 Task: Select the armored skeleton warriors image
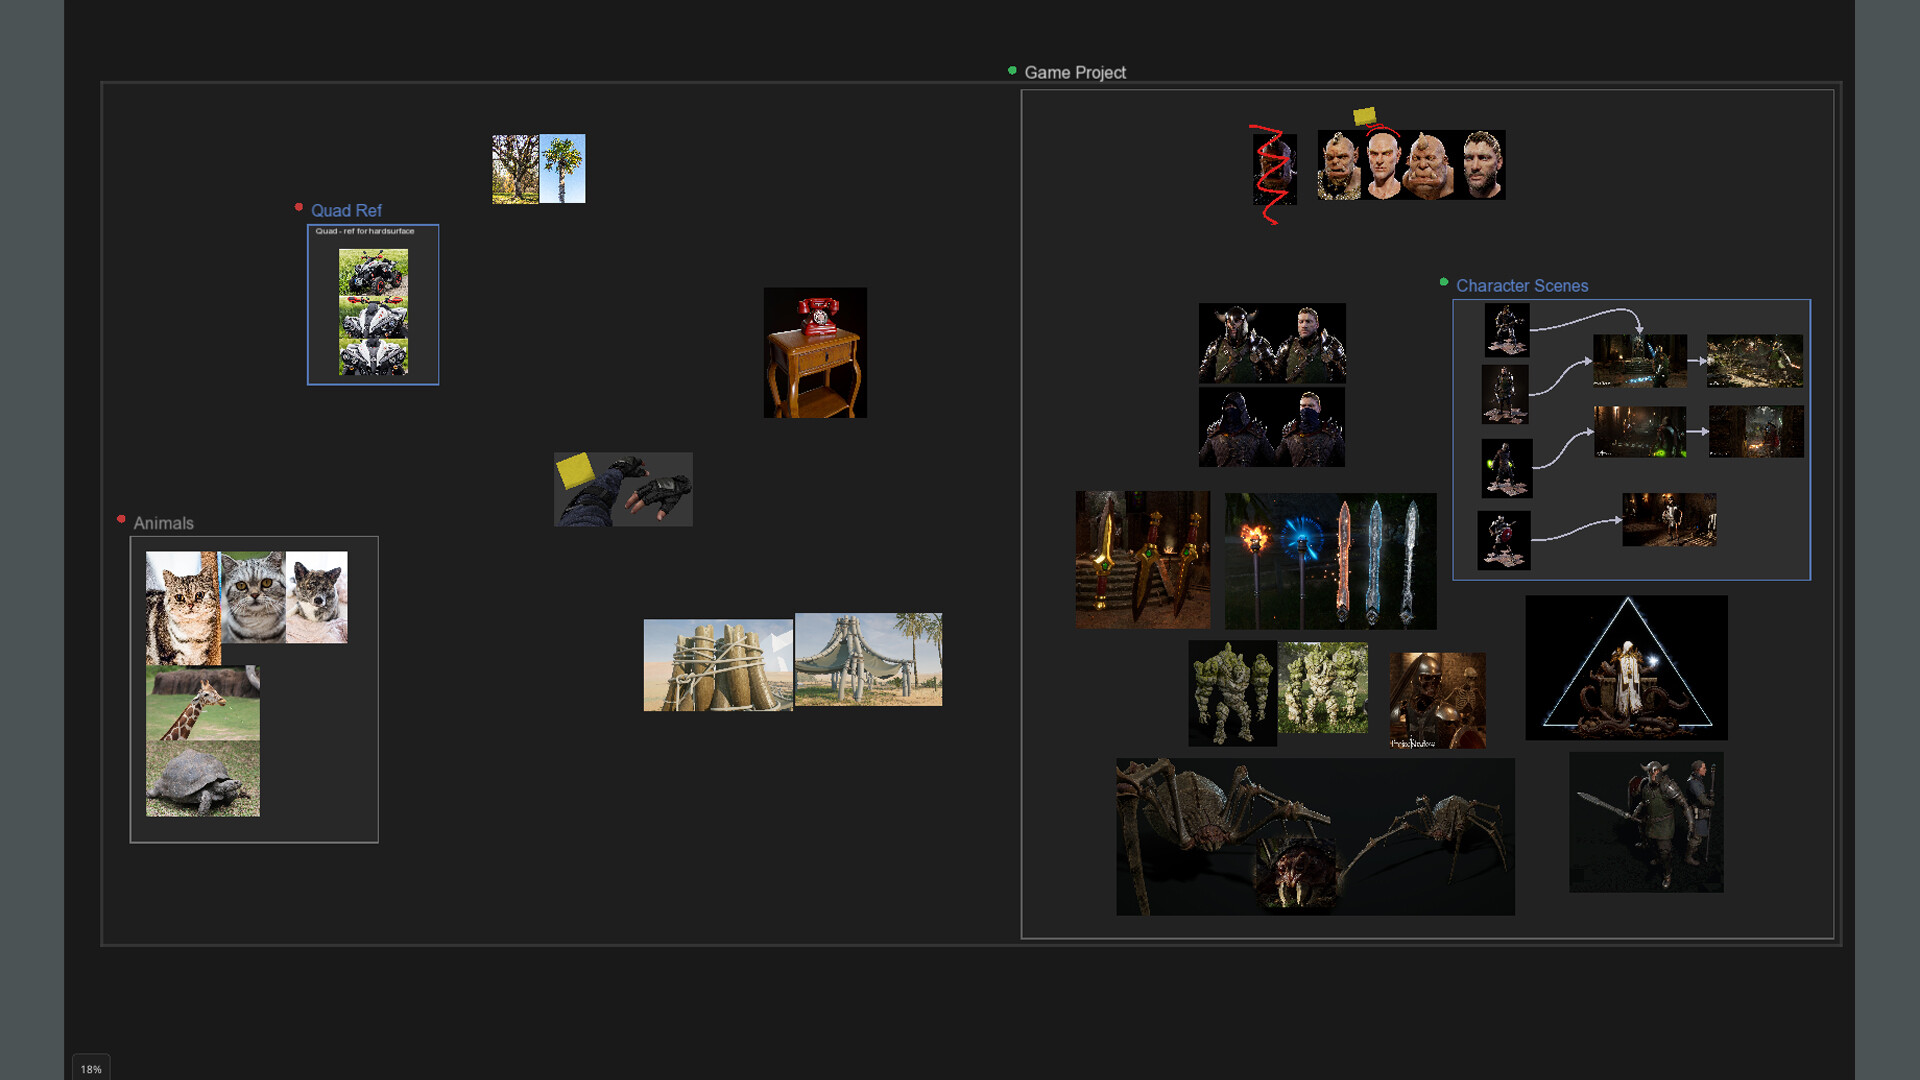[x=1437, y=700]
